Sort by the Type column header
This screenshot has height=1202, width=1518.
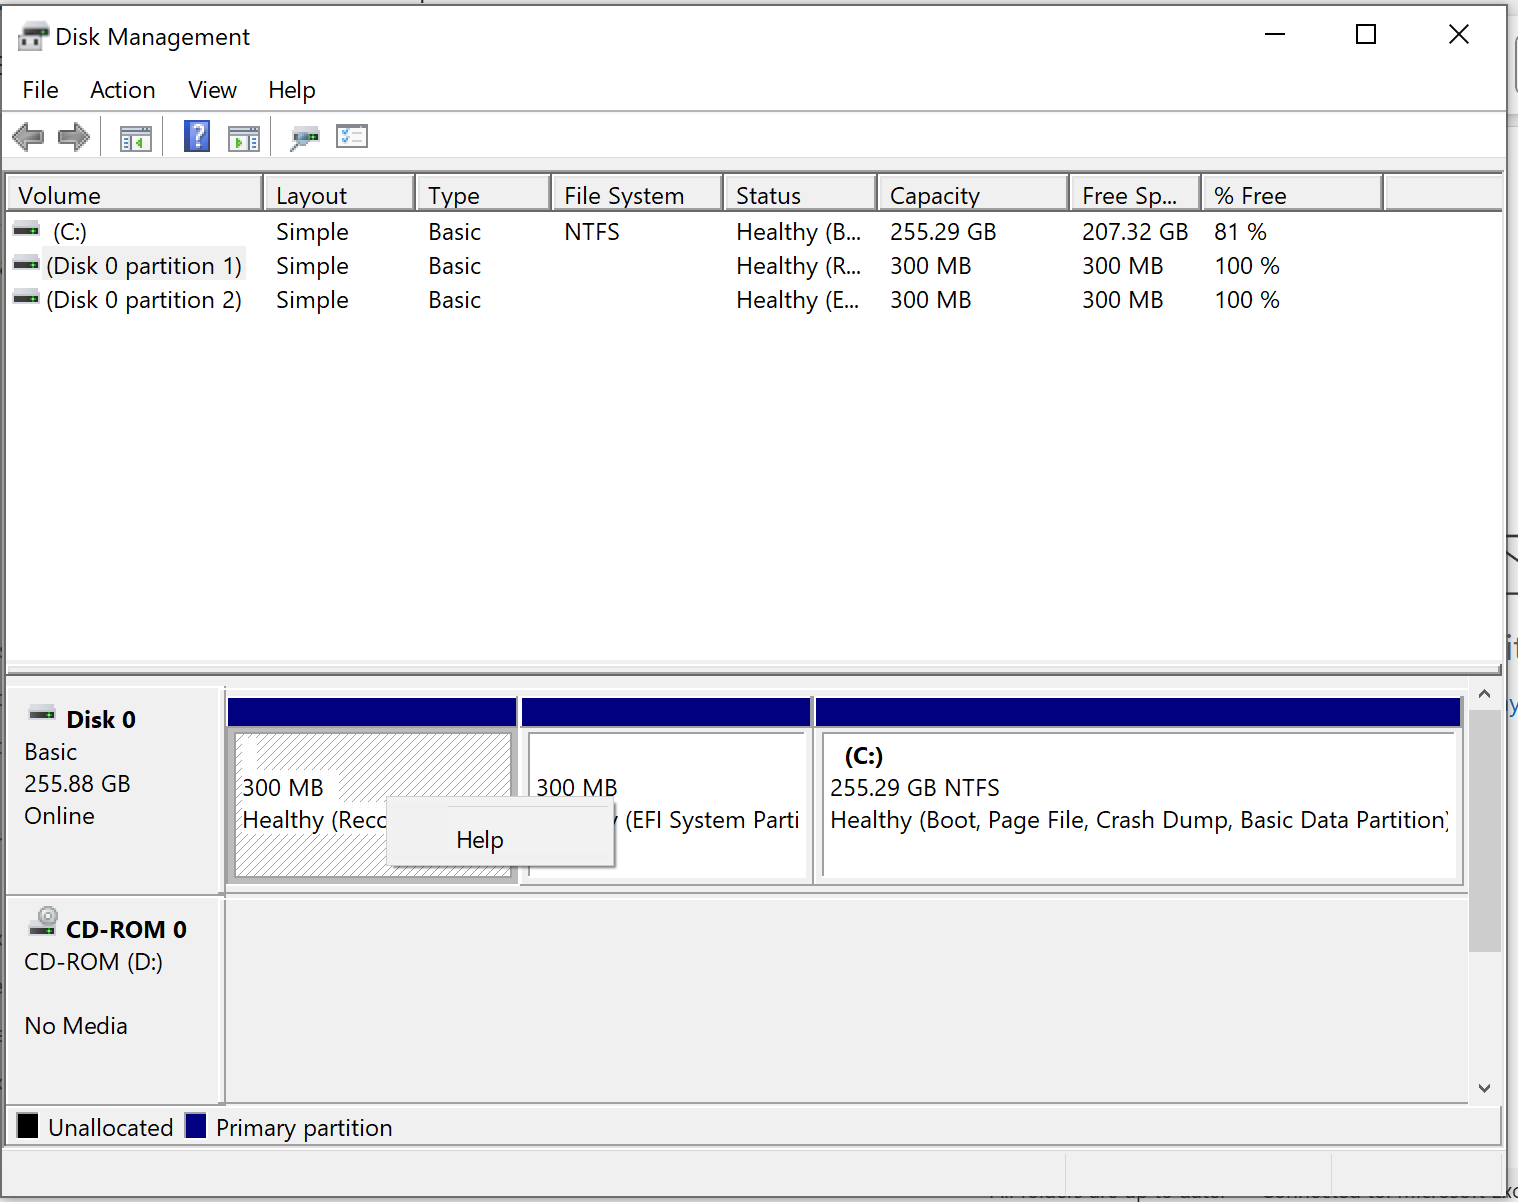click(x=484, y=194)
